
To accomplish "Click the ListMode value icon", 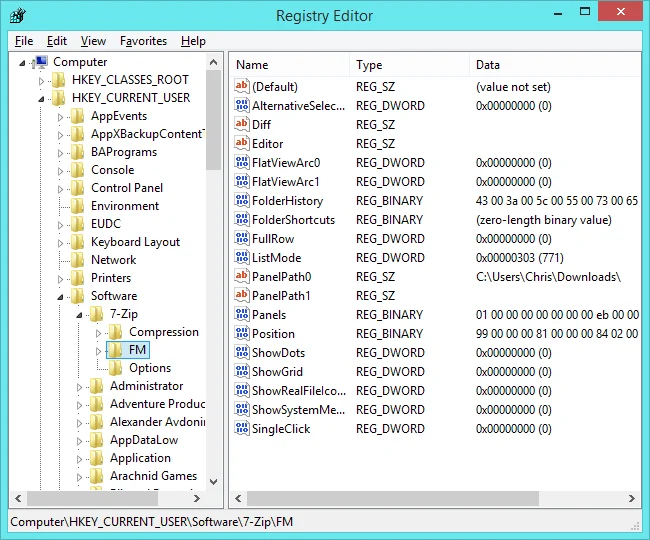I will (x=242, y=258).
